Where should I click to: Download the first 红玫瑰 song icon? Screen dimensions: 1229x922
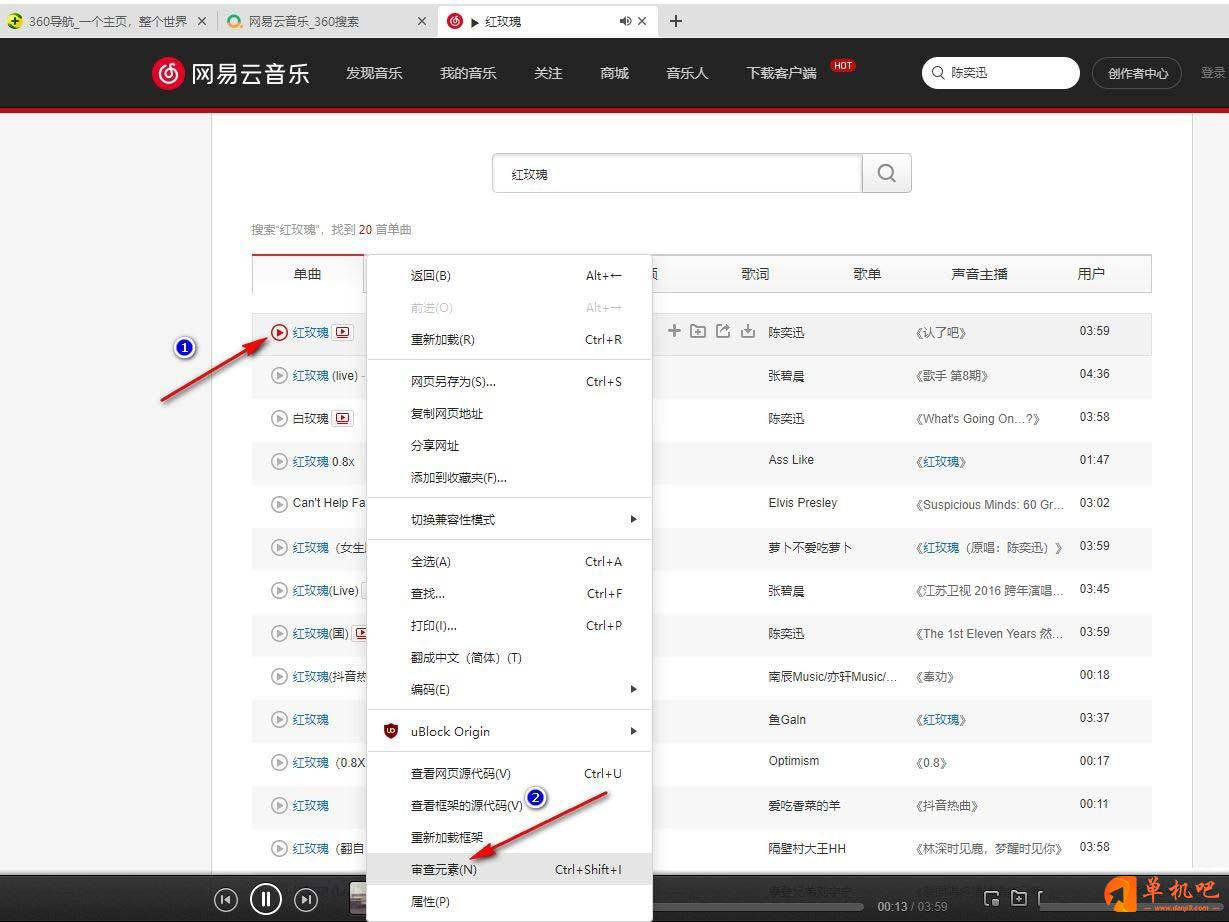pyautogui.click(x=747, y=331)
